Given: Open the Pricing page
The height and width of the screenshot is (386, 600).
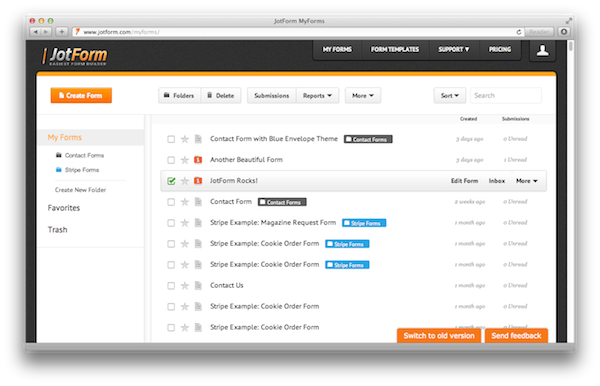Looking at the screenshot, I should pos(500,49).
